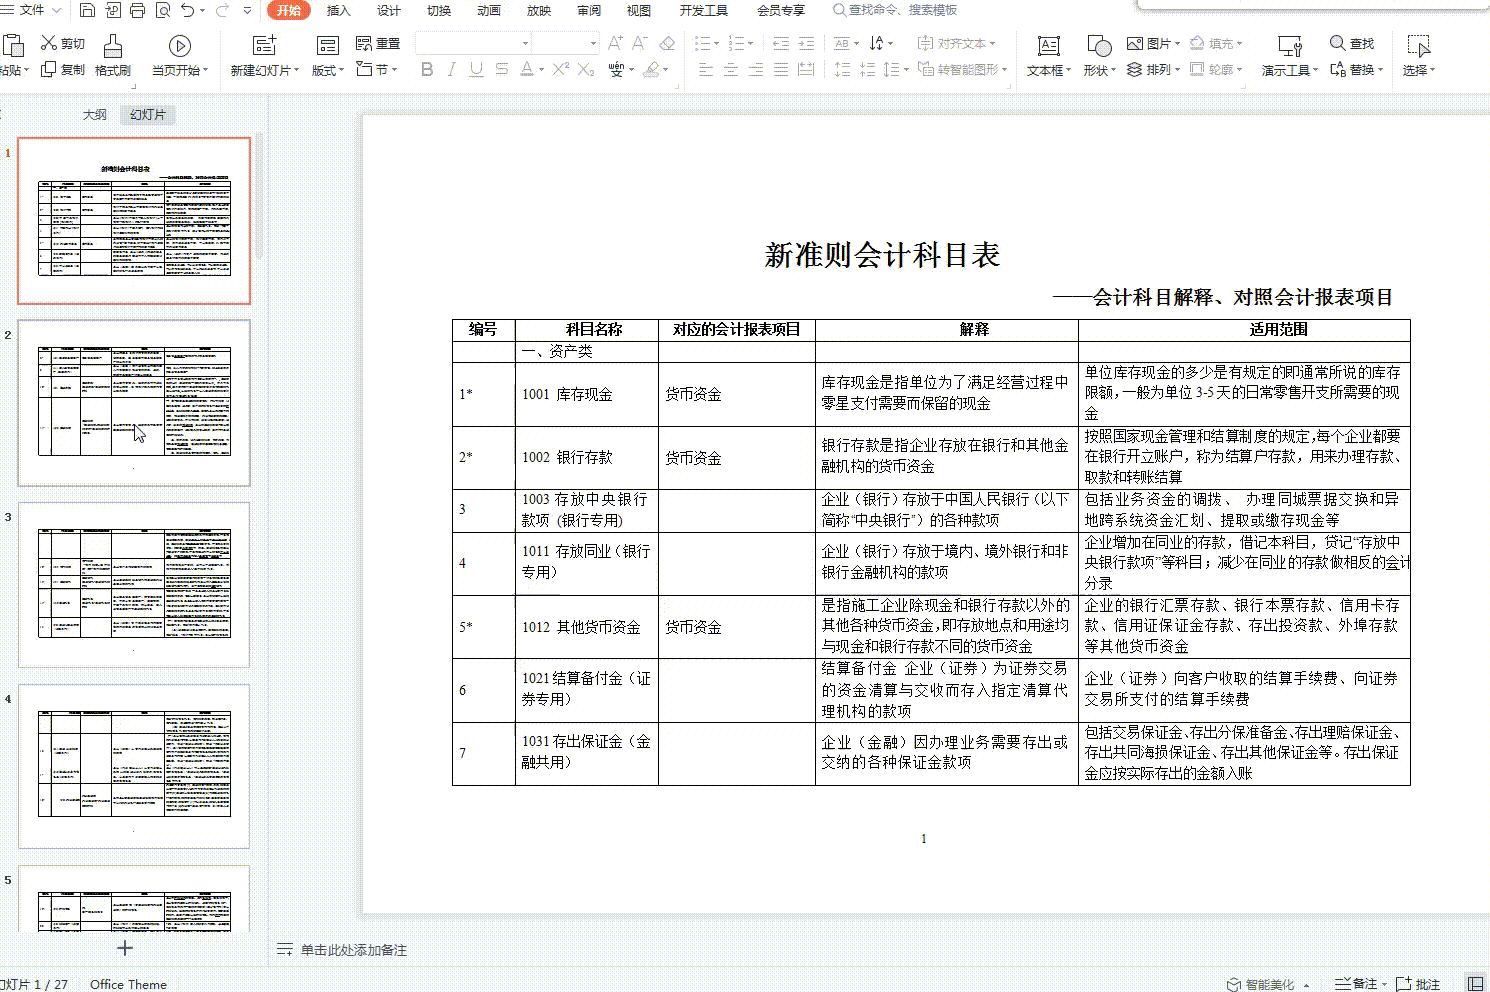Insert a text box using 文本框 icon
Viewport: 1490px width, 992px height.
[x=1046, y=55]
